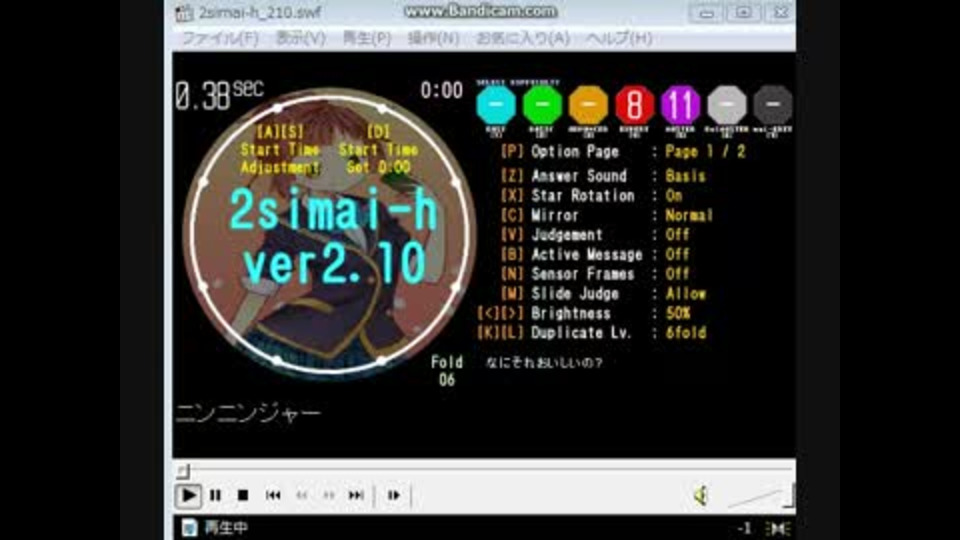Open the ファイル(F) menu
Viewport: 960px width, 540px height.
pyautogui.click(x=220, y=39)
